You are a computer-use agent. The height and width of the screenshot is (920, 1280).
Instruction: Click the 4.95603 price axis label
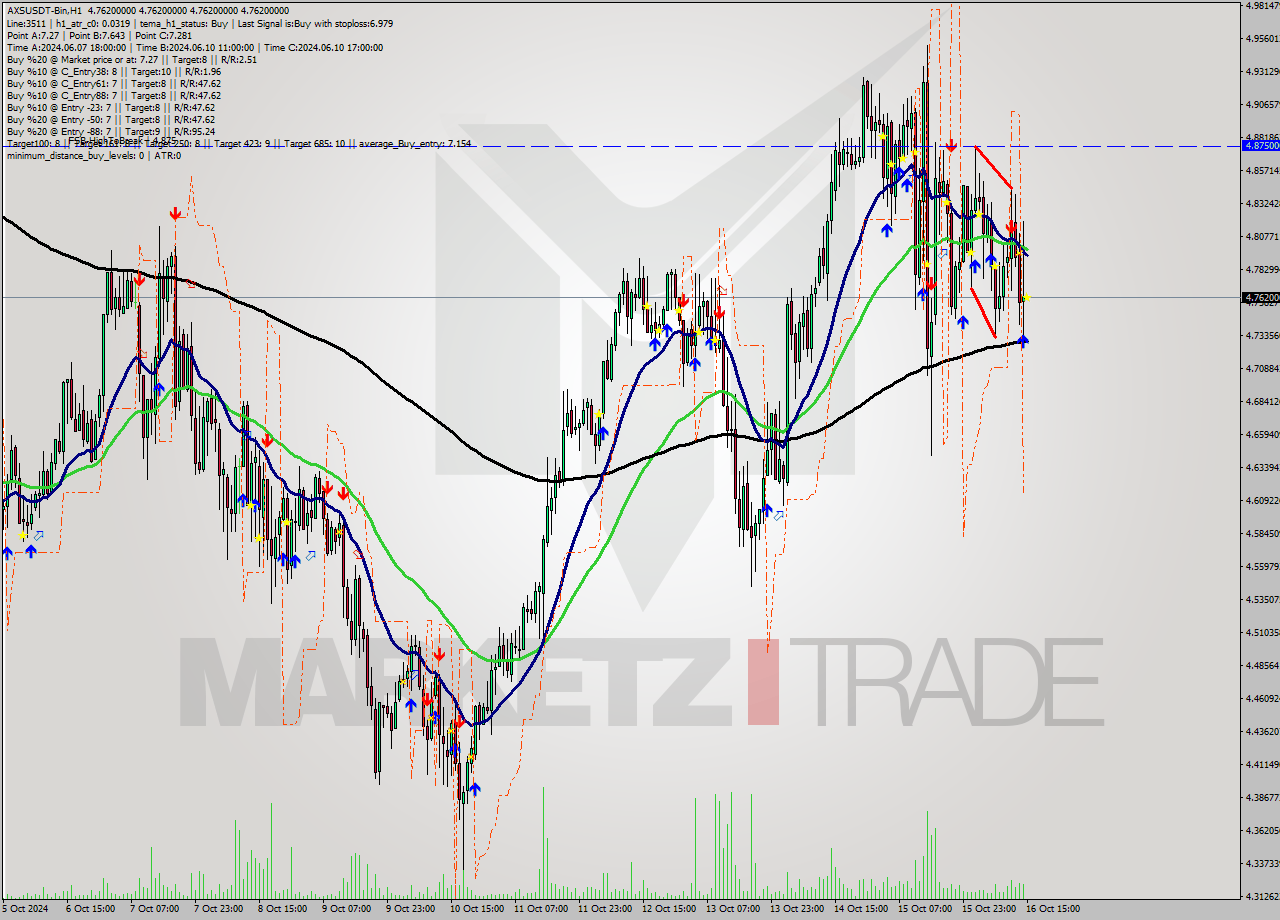click(x=1261, y=38)
